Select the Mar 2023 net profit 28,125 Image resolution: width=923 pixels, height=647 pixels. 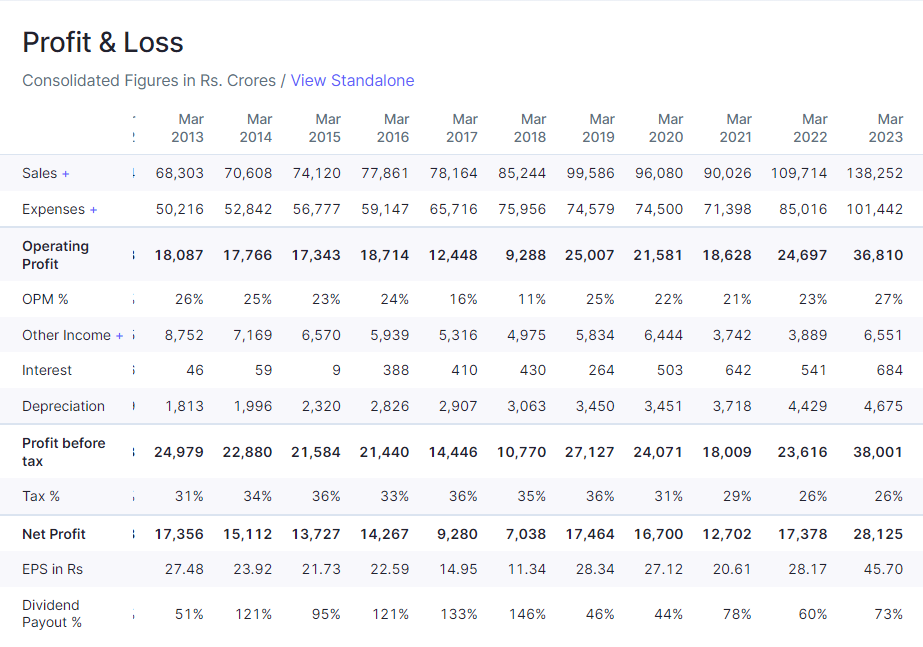click(x=878, y=534)
